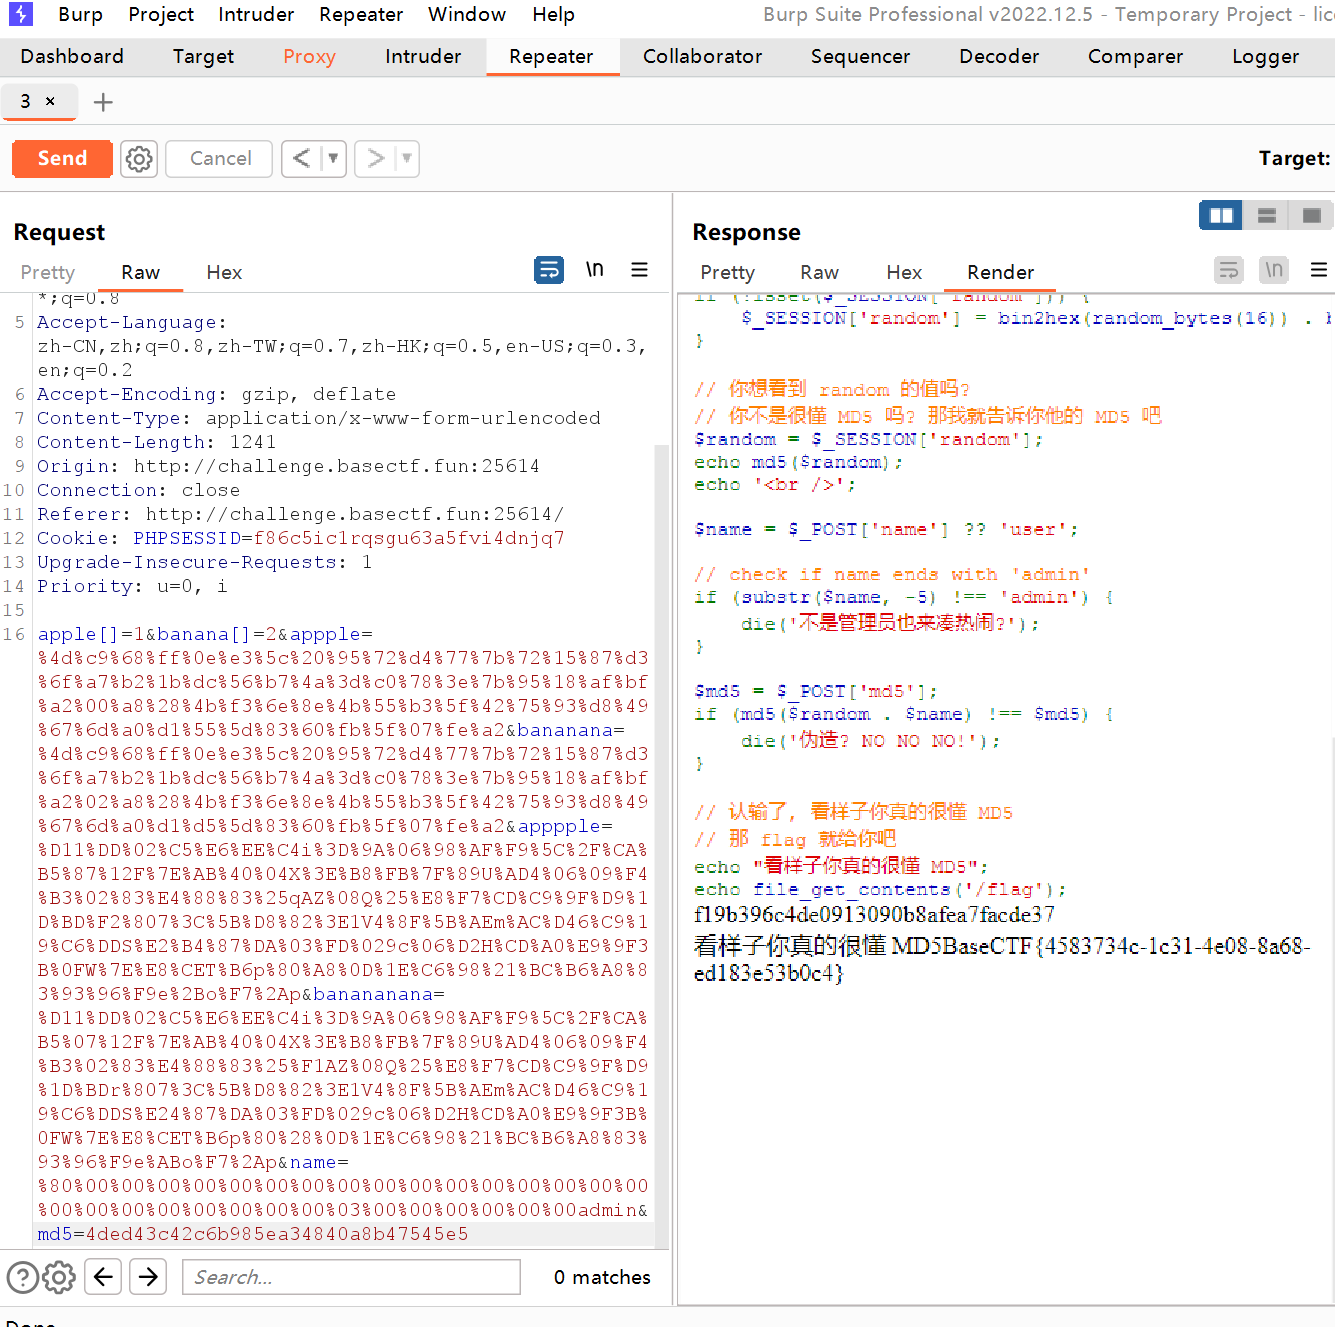
Task: Jump to next search match
Action: (x=148, y=1277)
